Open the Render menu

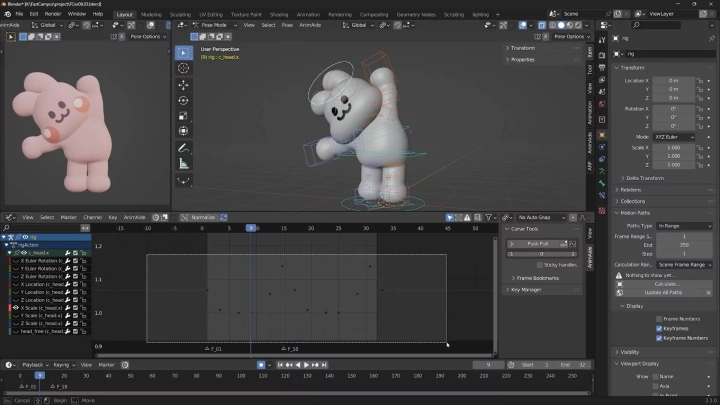tap(53, 14)
